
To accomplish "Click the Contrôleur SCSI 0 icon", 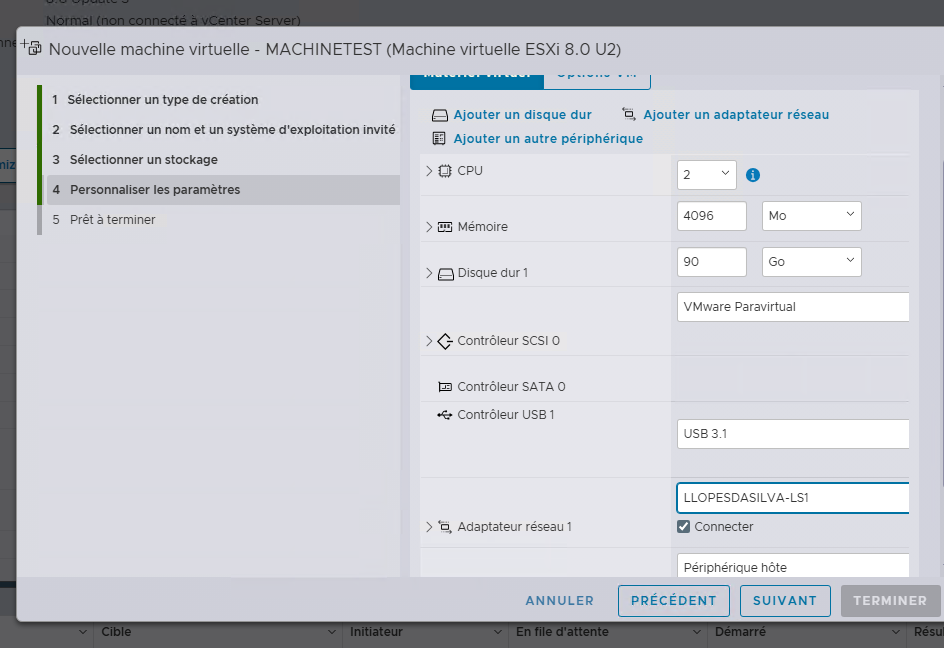I will (x=443, y=340).
